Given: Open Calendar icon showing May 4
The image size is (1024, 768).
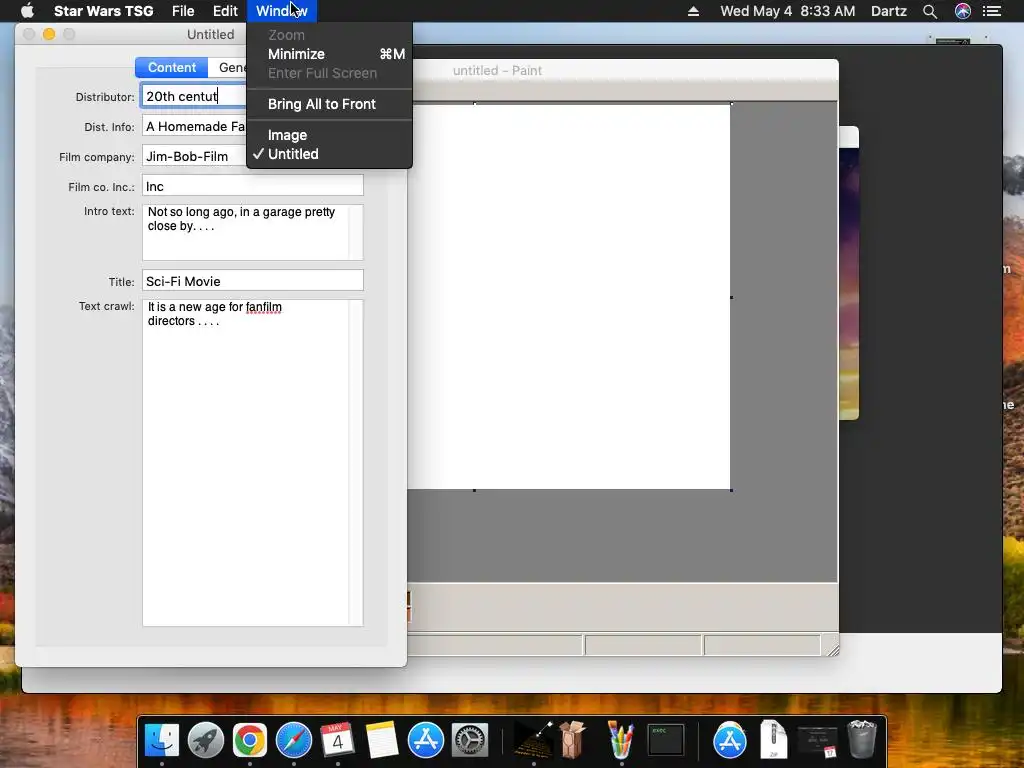Looking at the screenshot, I should pos(338,740).
